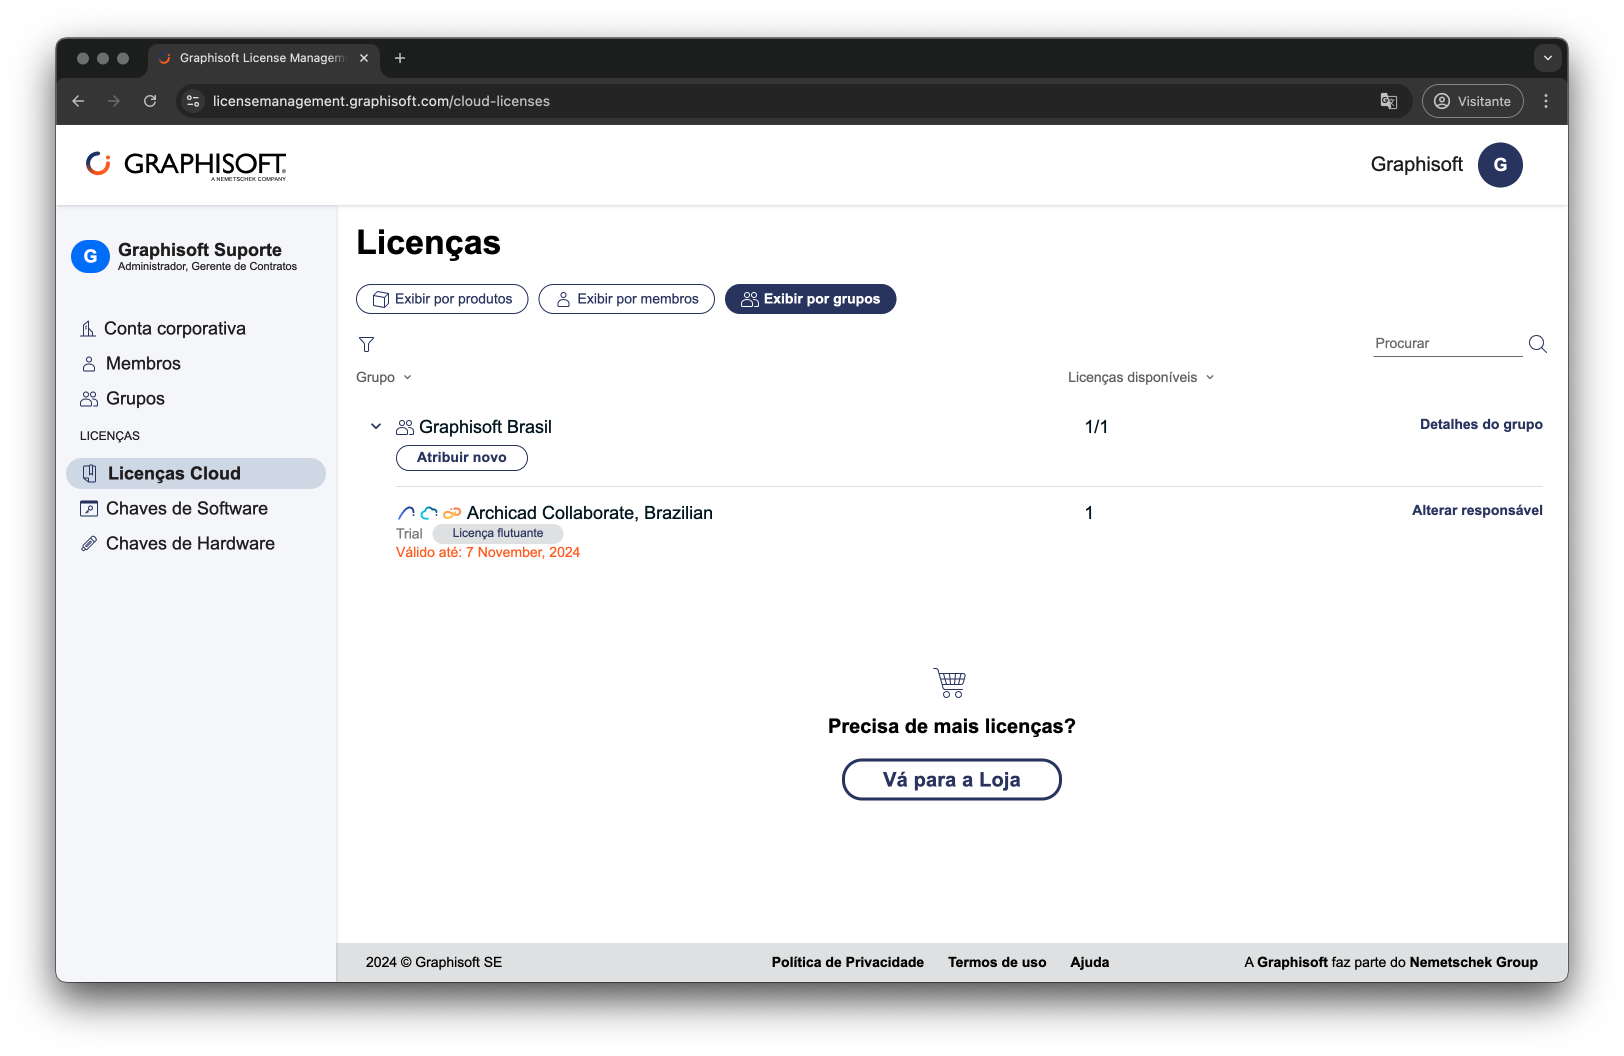Open the G user avatar menu
This screenshot has width=1624, height=1056.
(1500, 165)
